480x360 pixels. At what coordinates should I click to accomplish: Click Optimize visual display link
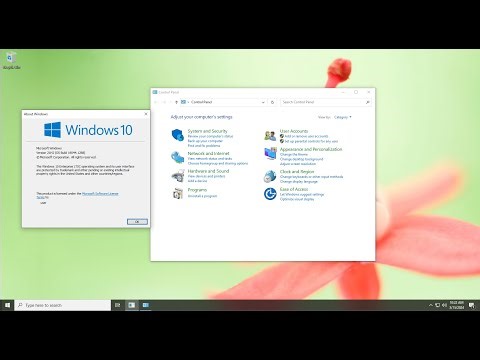(297, 199)
